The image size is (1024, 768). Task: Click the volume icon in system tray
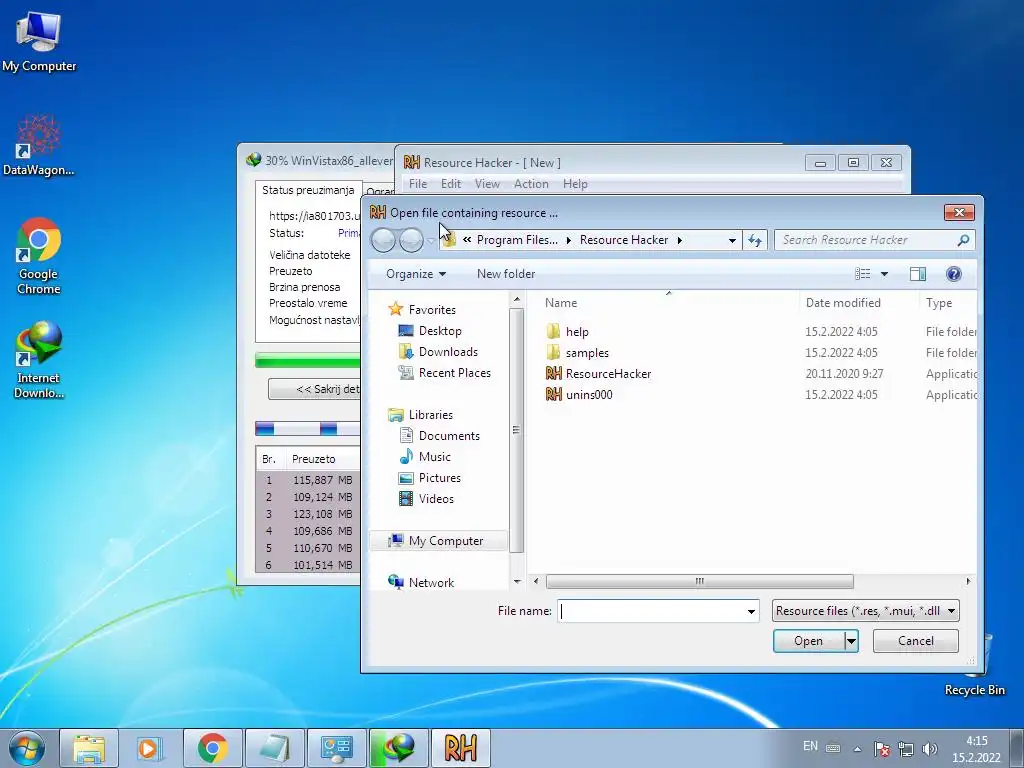[930, 748]
